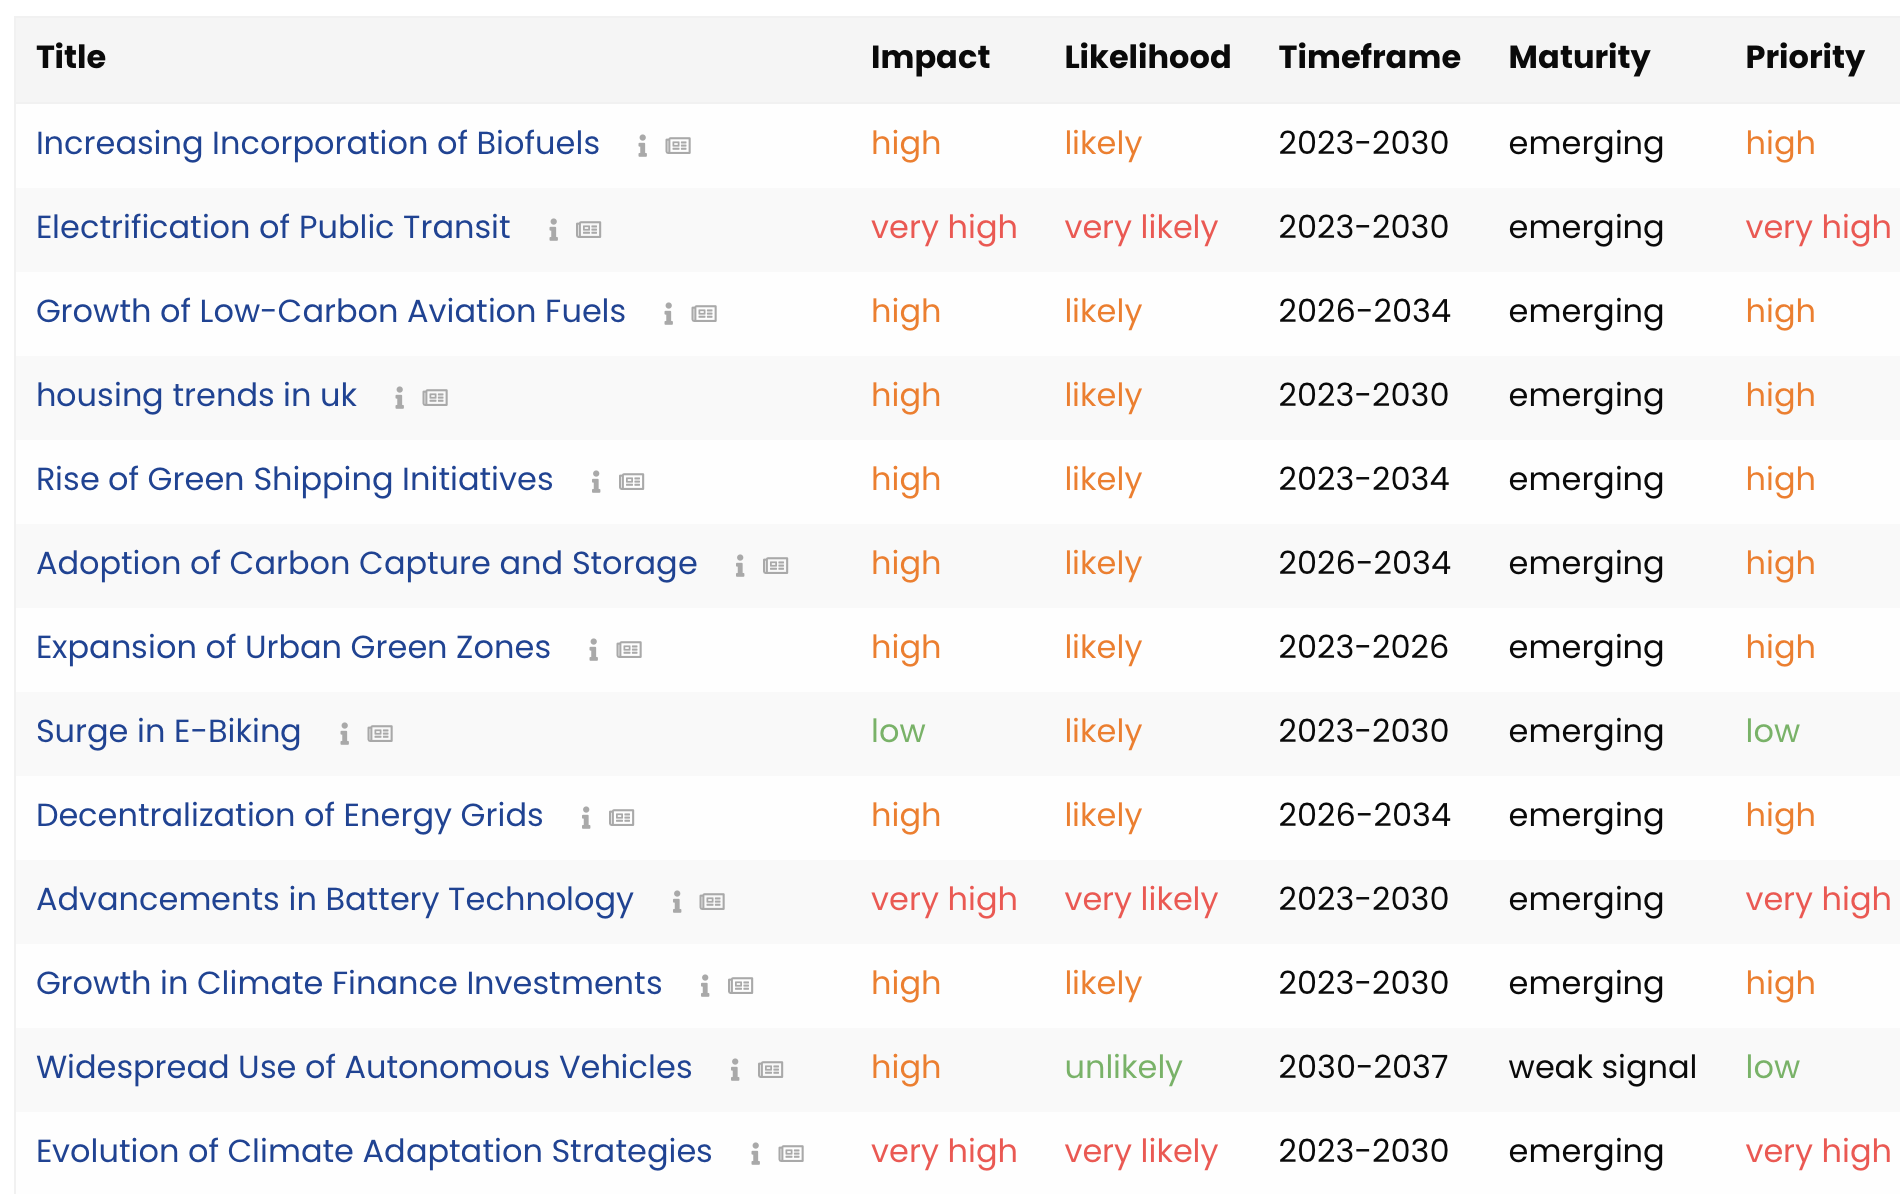Click news icon beside housing trends in uk
The height and width of the screenshot is (1194, 1900).
click(x=435, y=398)
